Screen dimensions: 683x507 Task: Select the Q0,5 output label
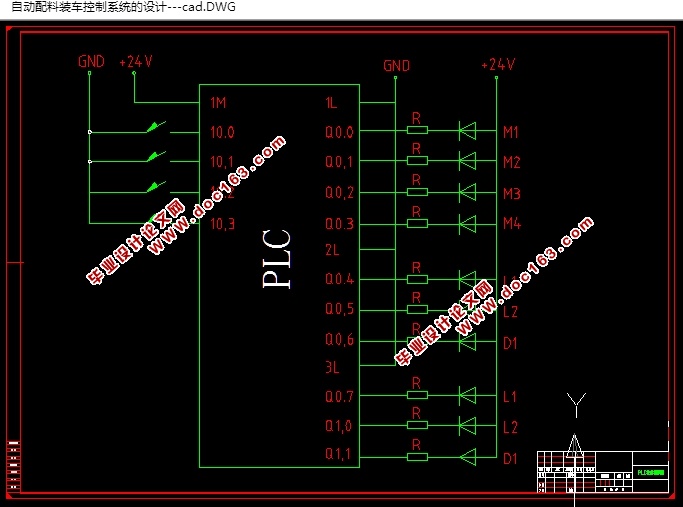point(339,309)
